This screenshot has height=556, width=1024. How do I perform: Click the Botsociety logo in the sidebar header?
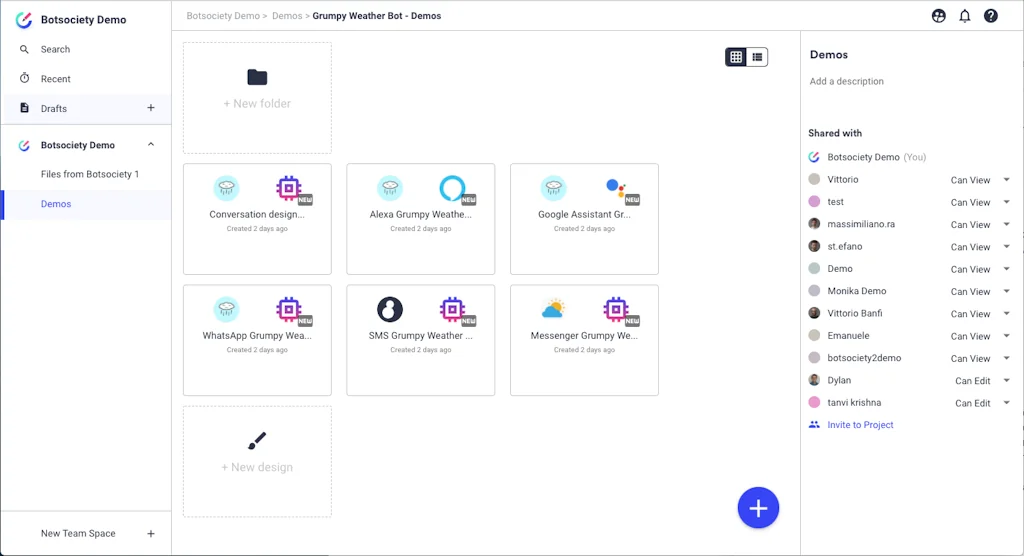click(x=24, y=20)
